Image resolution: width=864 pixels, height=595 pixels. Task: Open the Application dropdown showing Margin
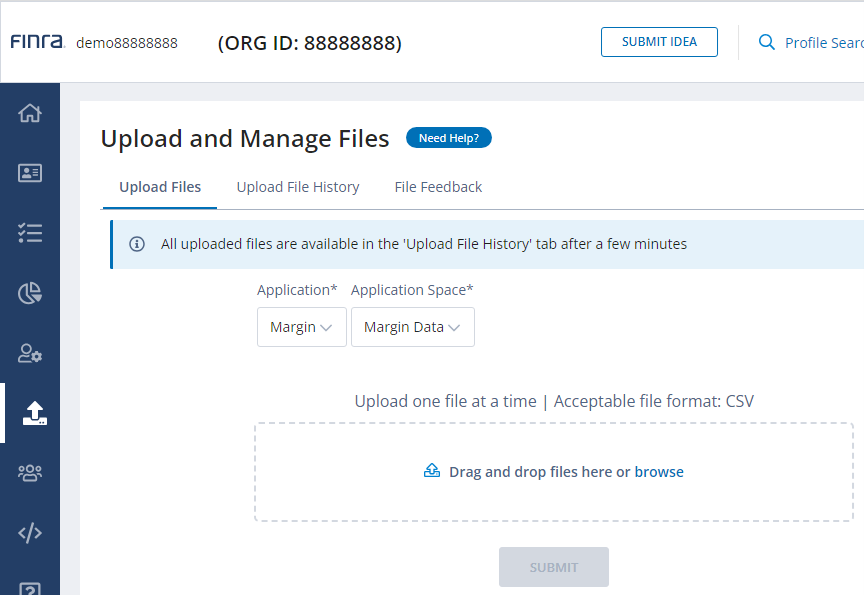coord(301,327)
